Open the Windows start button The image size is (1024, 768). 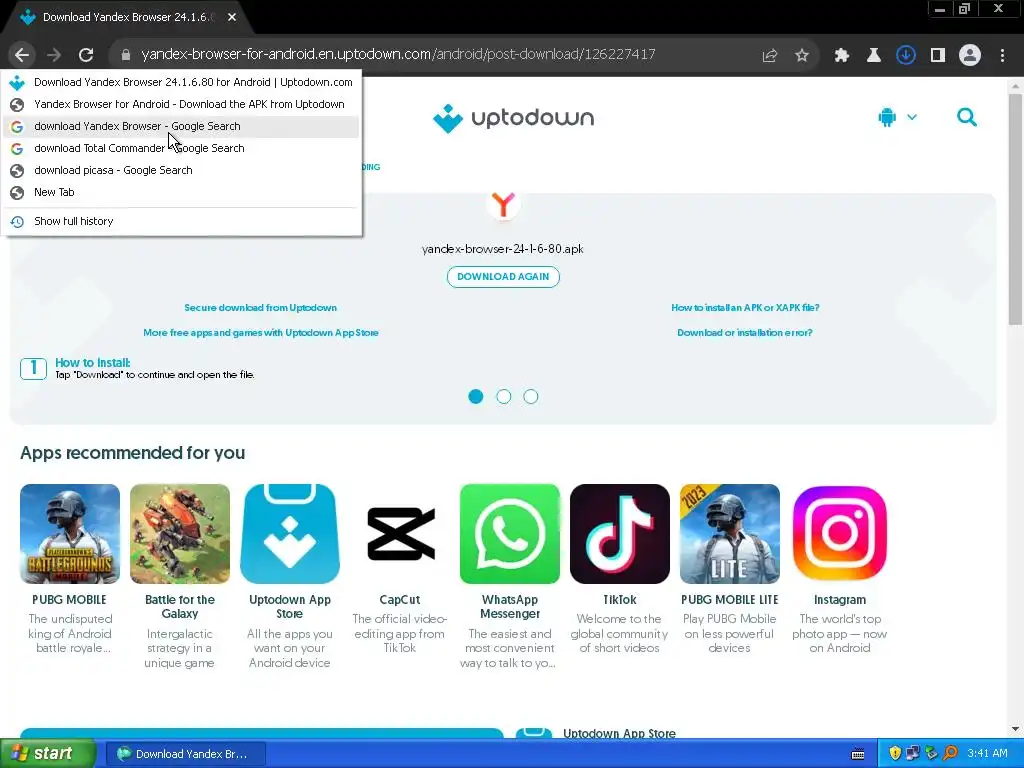[x=47, y=754]
